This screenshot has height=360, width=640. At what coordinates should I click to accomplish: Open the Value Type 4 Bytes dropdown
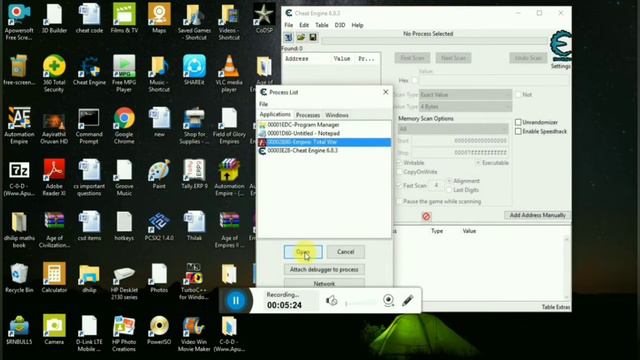tap(465, 107)
